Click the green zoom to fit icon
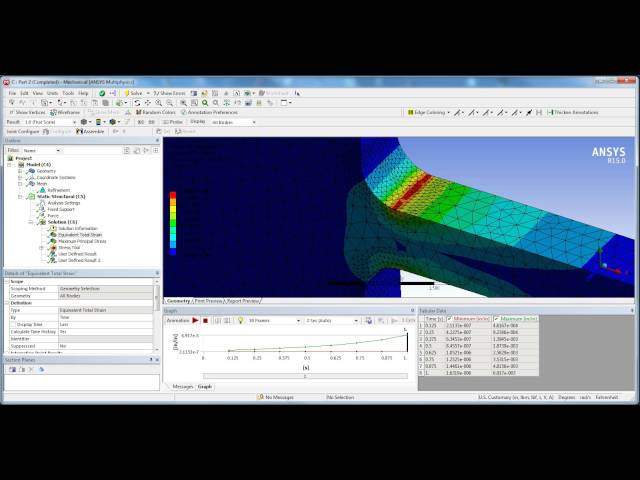The image size is (640, 480). tap(205, 103)
